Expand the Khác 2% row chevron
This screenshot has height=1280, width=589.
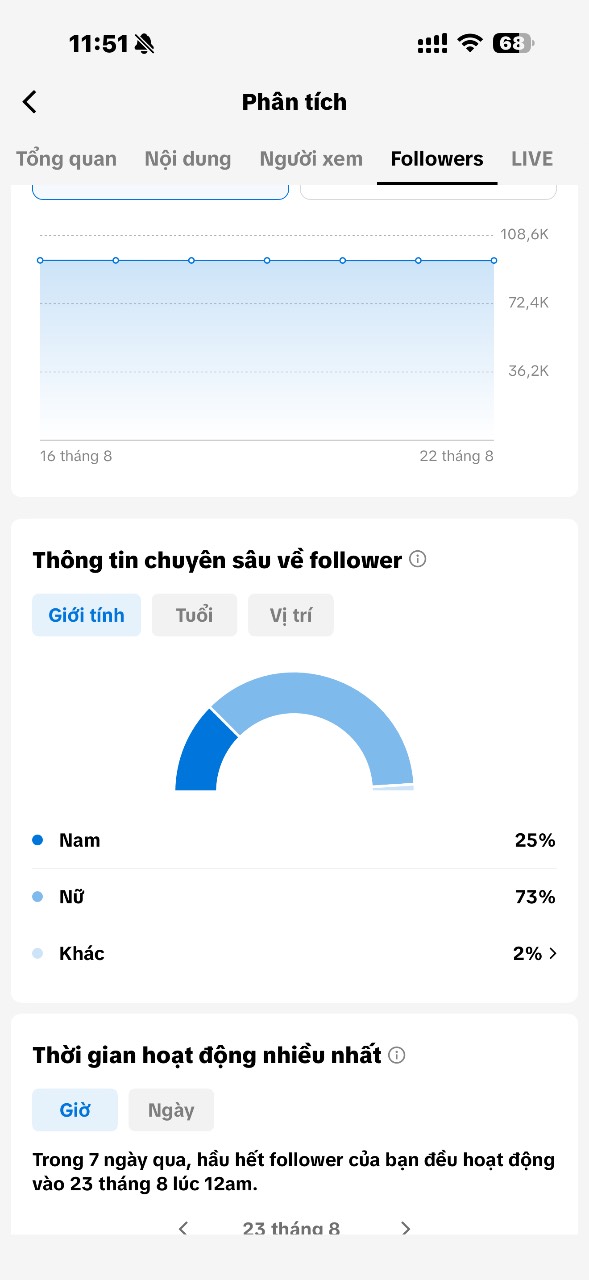point(553,954)
